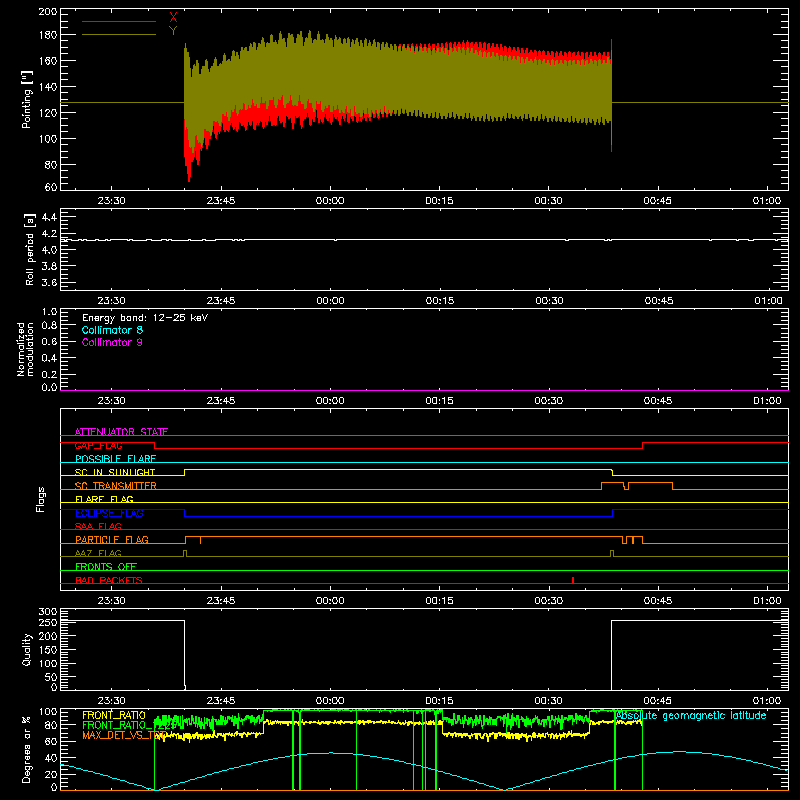Click the 00:30 time label under Roll period plot
This screenshot has height=800, width=800.
[x=549, y=301]
